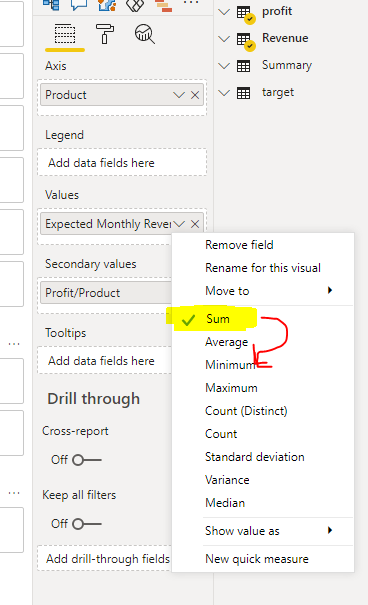368x605 pixels.
Task: Toggle Cross-report drill through switch
Action: pyautogui.click(x=87, y=460)
